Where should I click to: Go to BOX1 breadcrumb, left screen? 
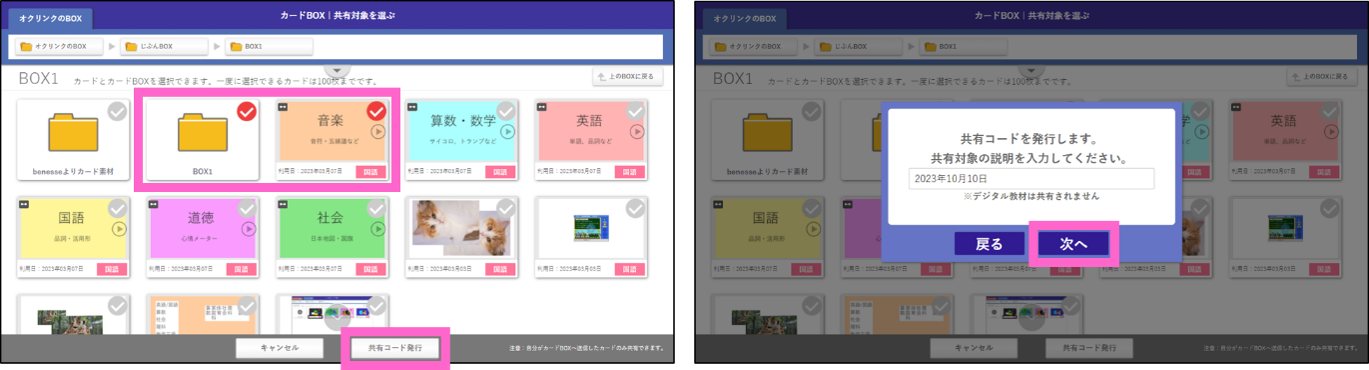coord(269,46)
